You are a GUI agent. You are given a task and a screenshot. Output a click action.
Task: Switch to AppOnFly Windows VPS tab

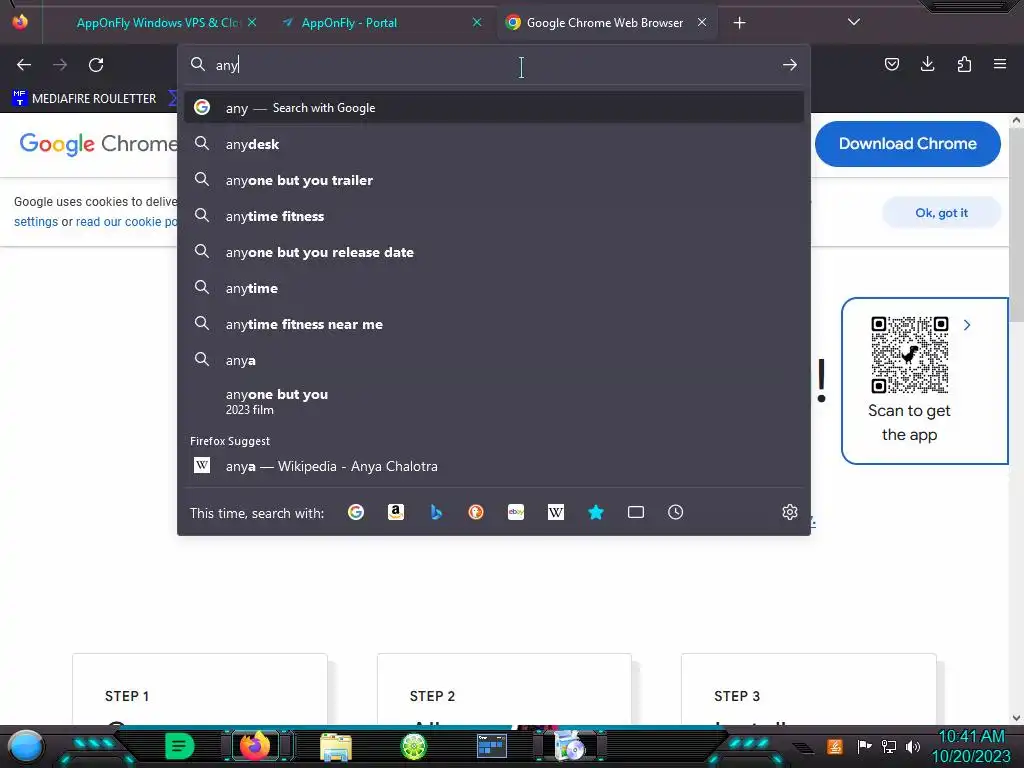pos(158,23)
